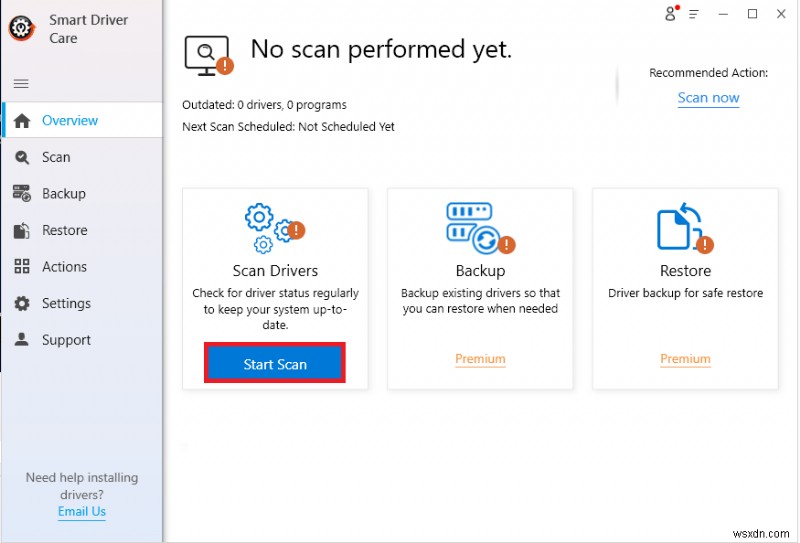Click the Actions grid icon in sidebar

pos(22,267)
